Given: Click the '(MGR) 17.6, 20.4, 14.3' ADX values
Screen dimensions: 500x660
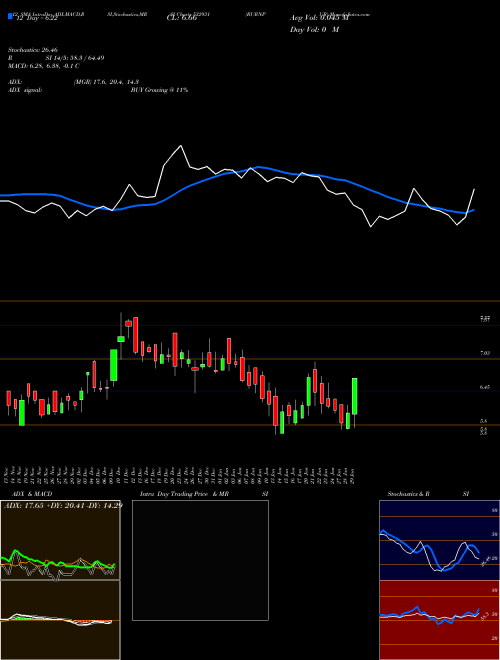Looking at the screenshot, I should point(106,82).
